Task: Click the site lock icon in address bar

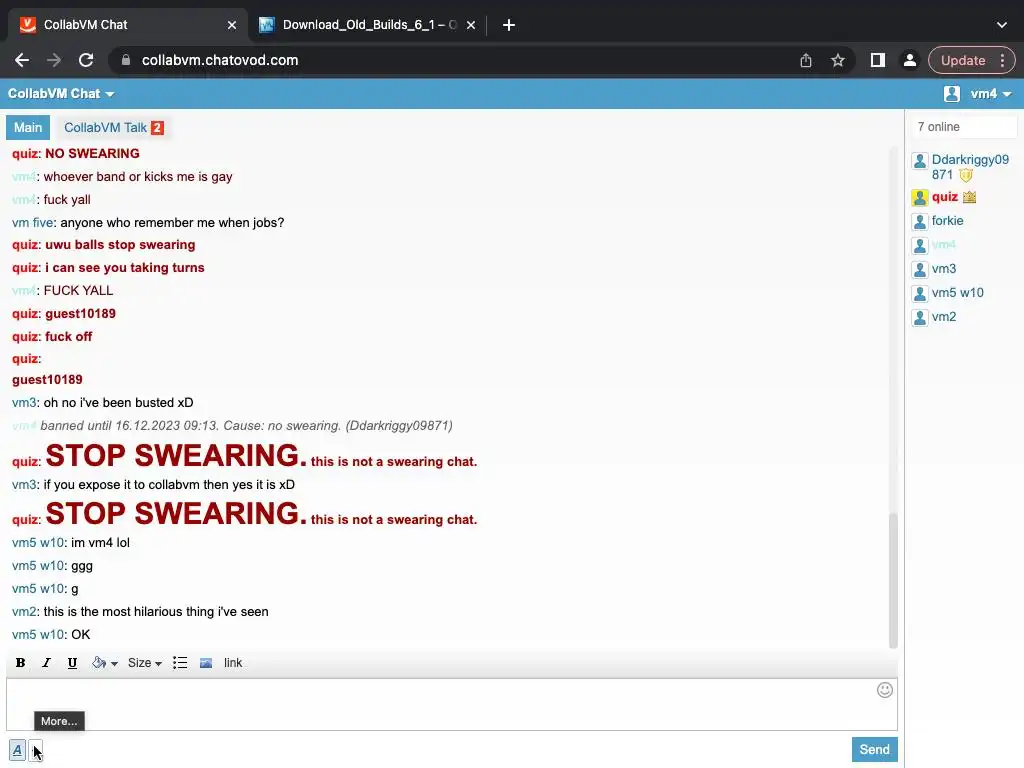Action: coord(126,60)
